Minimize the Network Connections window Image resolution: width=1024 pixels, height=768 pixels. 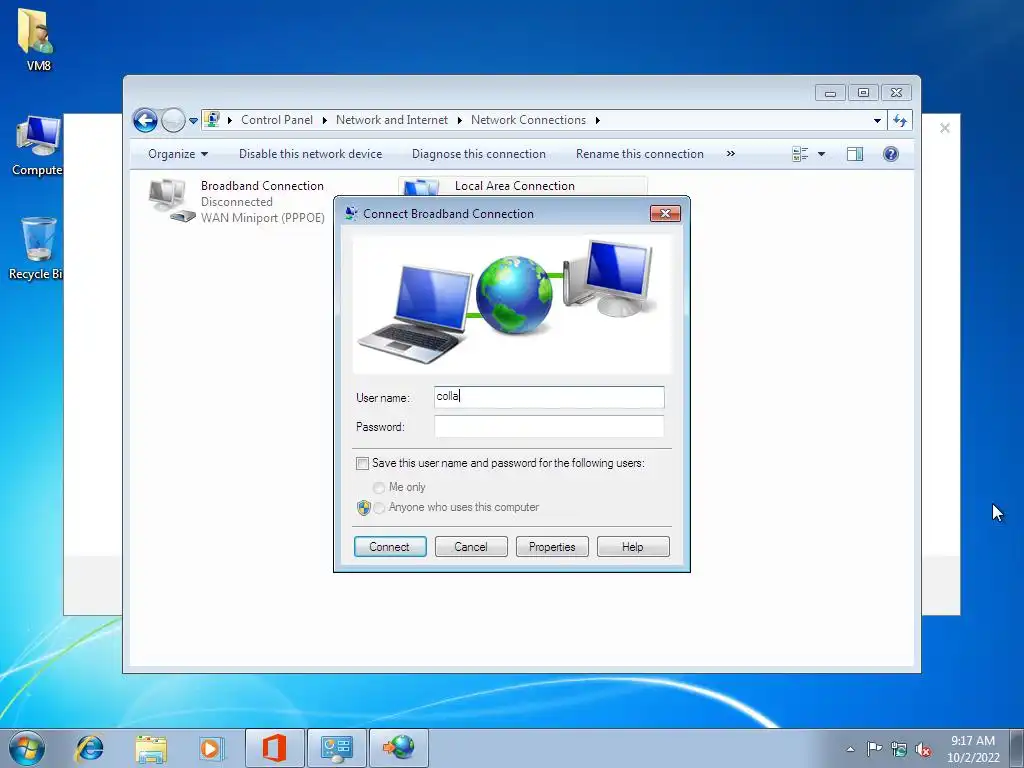tap(830, 93)
